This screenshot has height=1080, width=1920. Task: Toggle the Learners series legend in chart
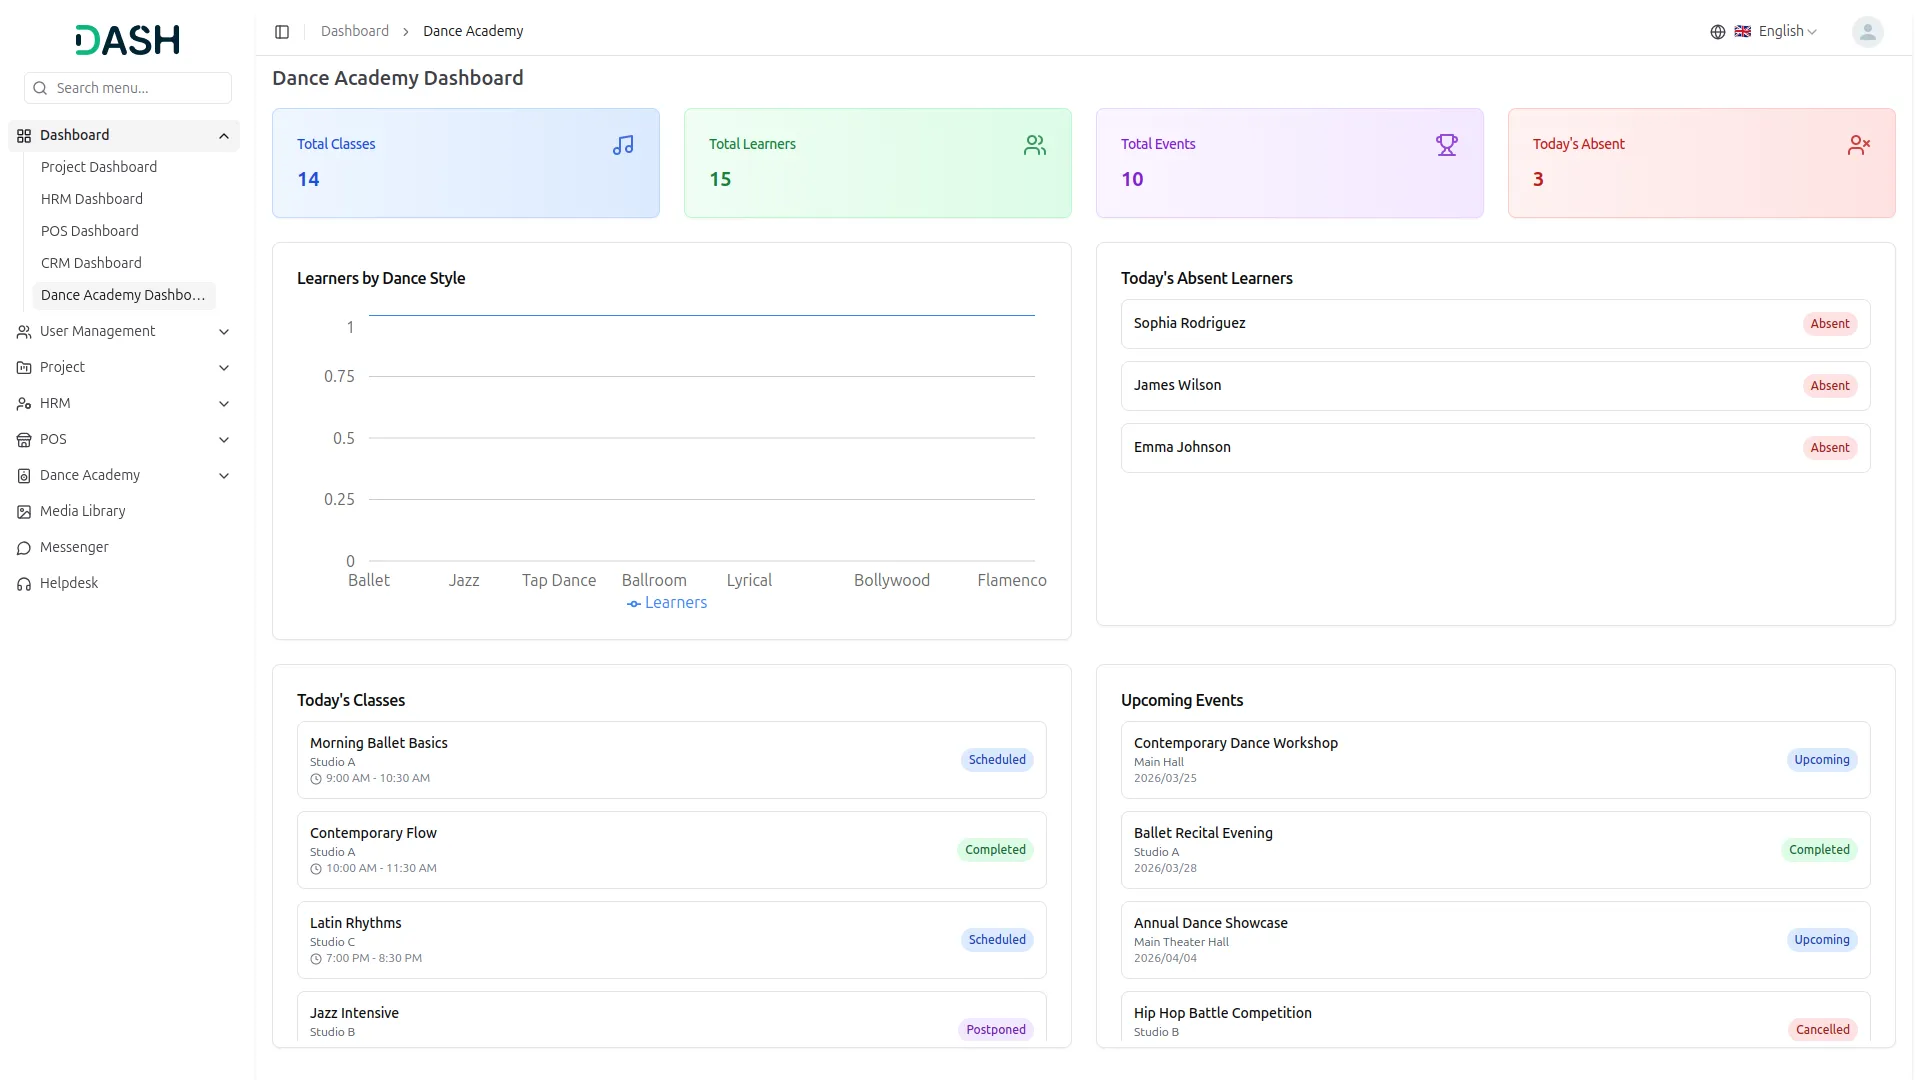tap(667, 603)
